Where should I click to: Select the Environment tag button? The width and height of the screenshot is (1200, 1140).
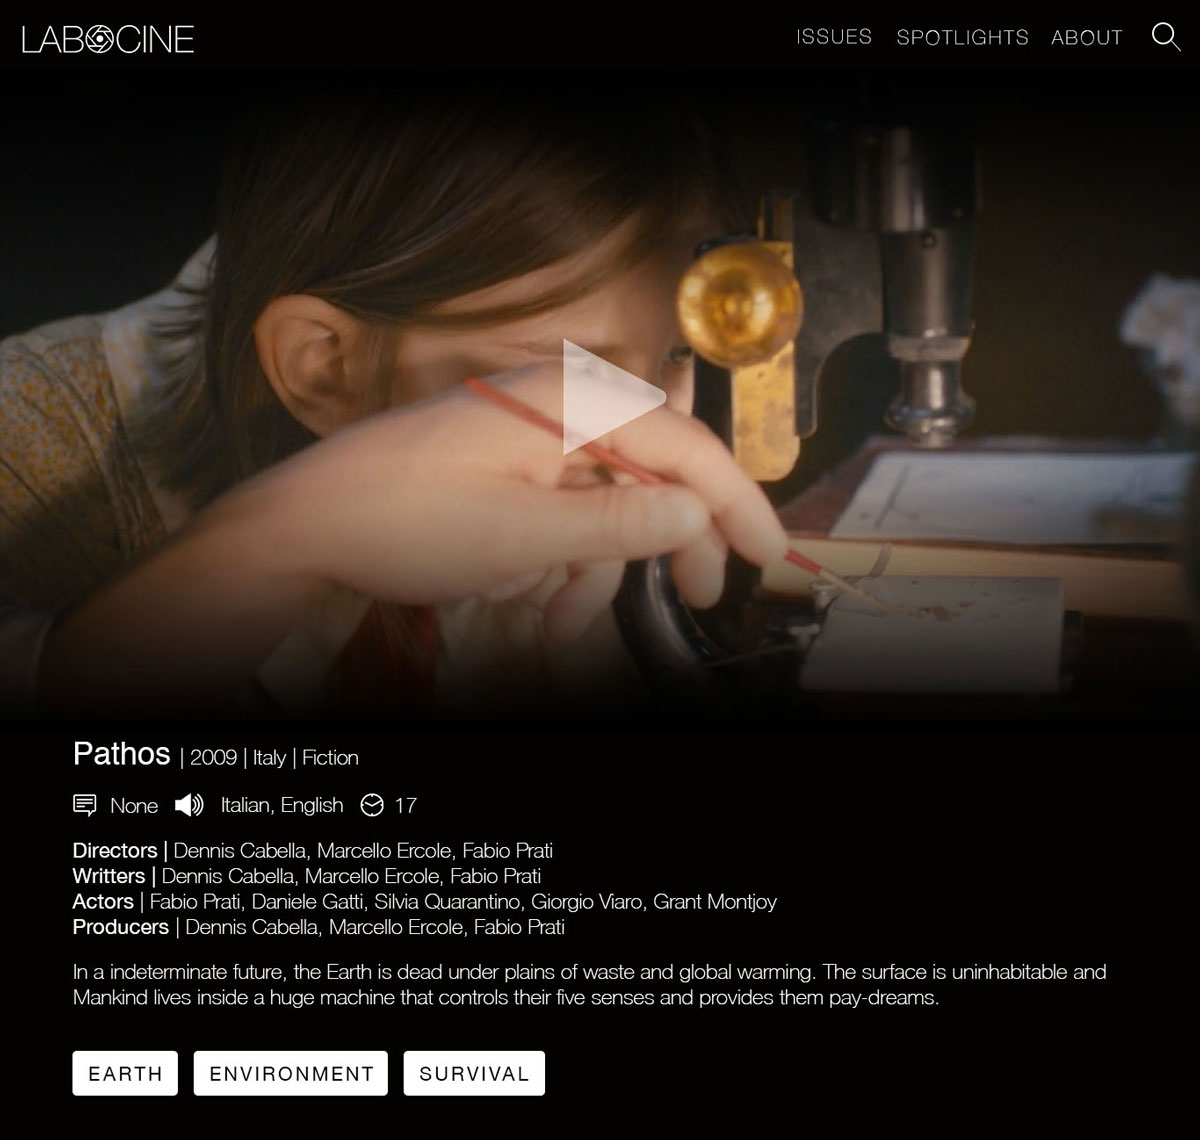click(291, 1073)
